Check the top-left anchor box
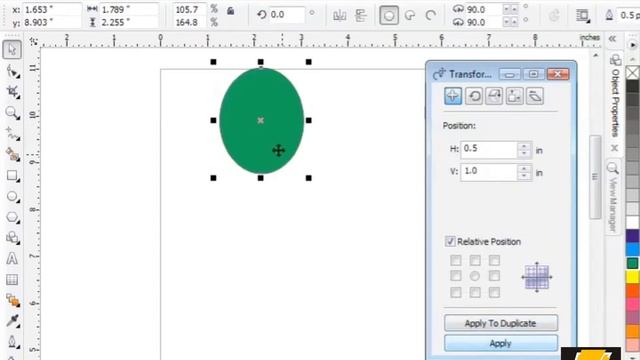The width and height of the screenshot is (640, 360). click(456, 260)
